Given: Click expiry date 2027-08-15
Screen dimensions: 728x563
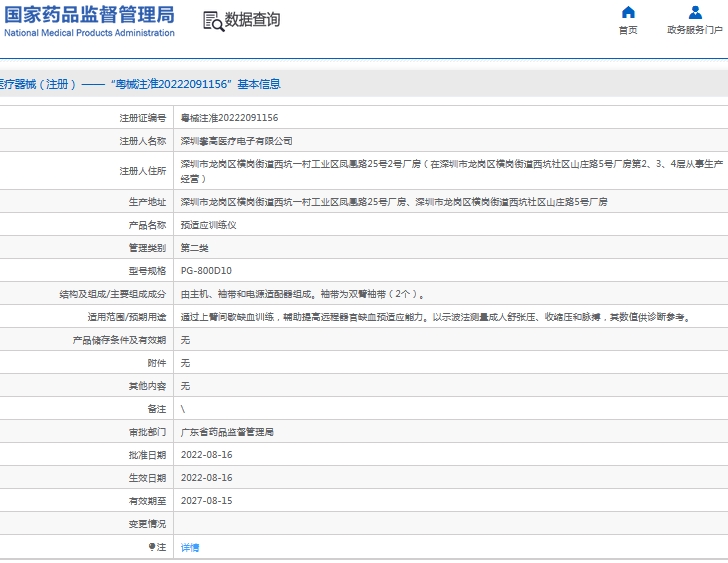Looking at the screenshot, I should [206, 501].
